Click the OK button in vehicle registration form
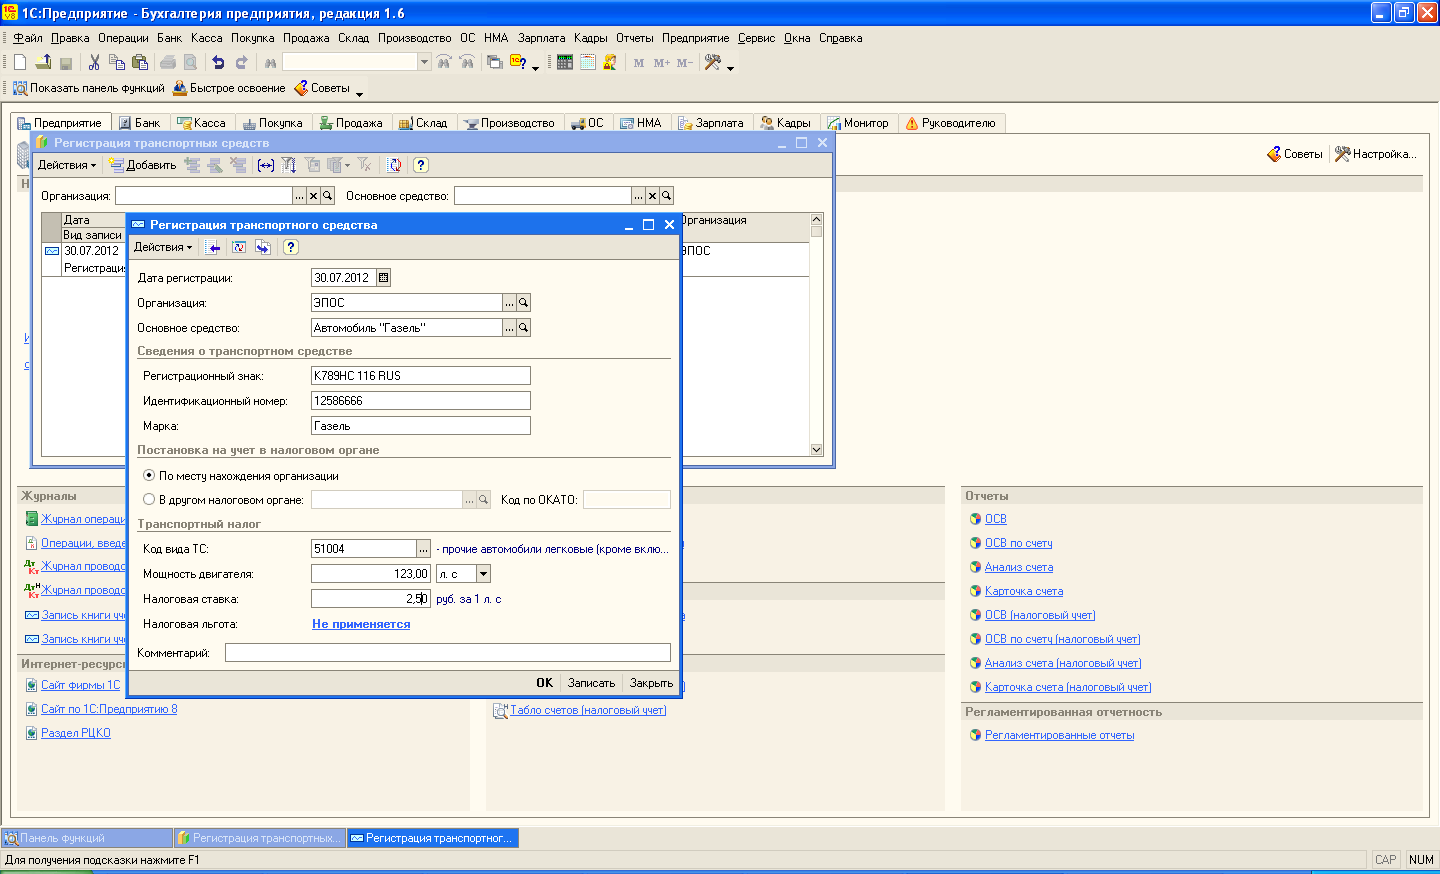The height and width of the screenshot is (874, 1440). [x=544, y=683]
